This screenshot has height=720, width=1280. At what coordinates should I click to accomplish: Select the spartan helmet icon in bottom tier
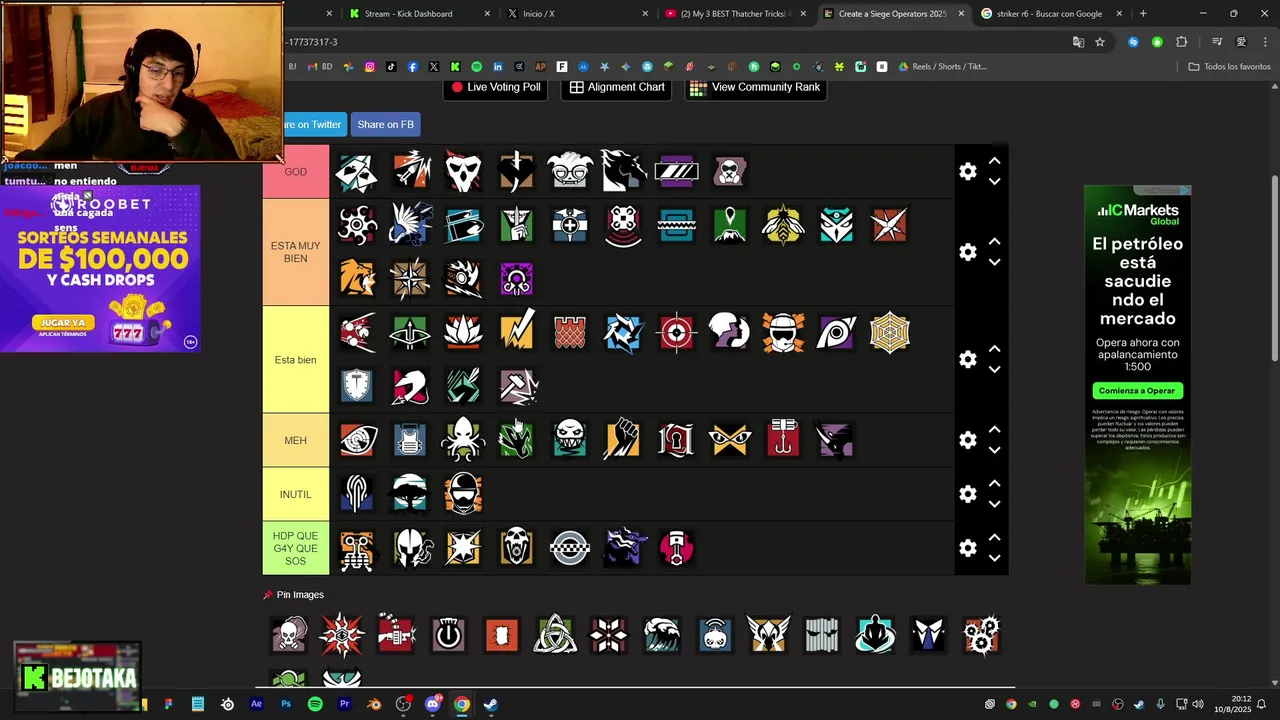coord(410,548)
